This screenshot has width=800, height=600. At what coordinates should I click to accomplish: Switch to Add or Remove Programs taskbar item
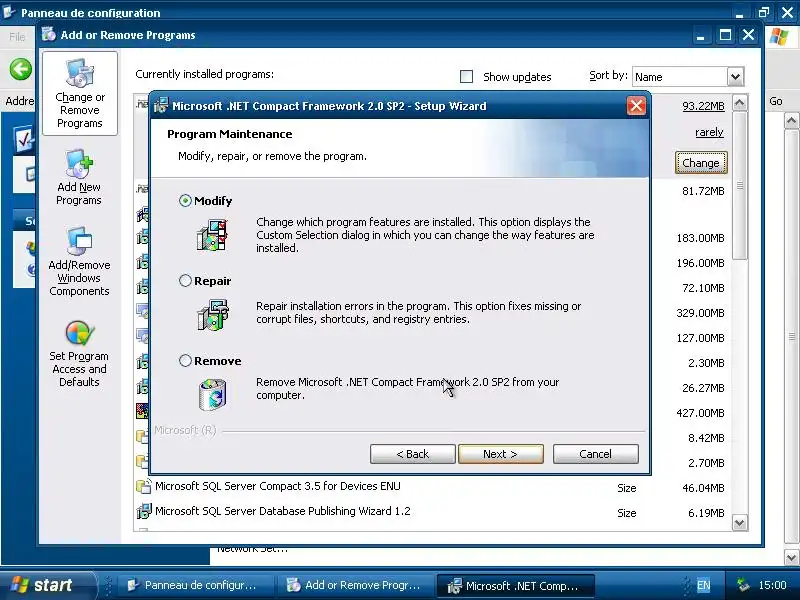pos(355,585)
